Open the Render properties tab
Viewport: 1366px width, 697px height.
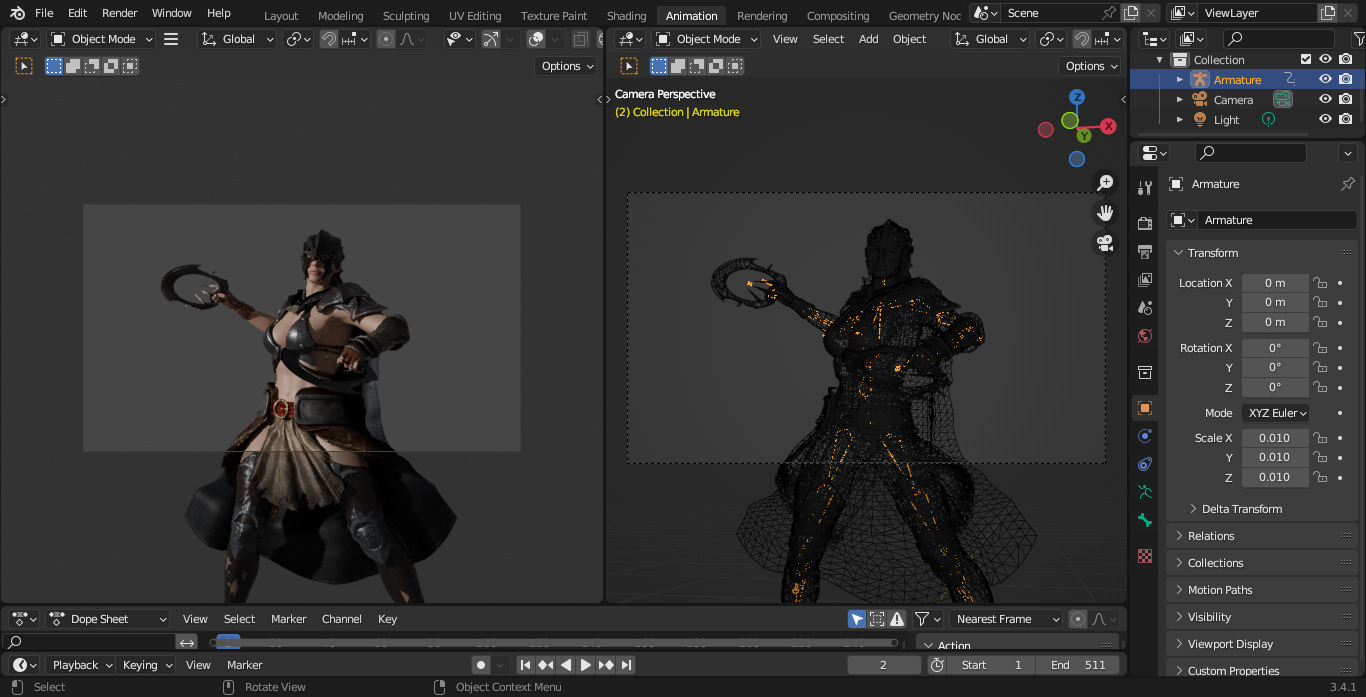(1145, 222)
